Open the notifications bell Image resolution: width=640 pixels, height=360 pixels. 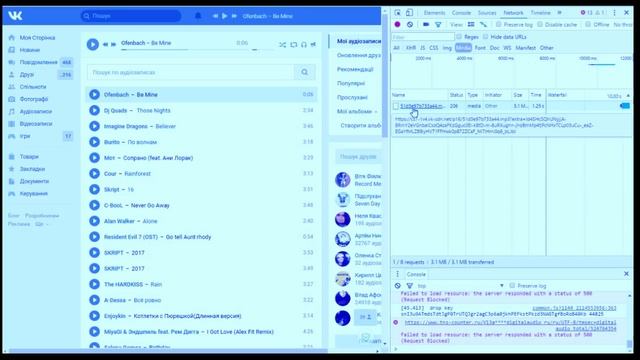coord(198,16)
